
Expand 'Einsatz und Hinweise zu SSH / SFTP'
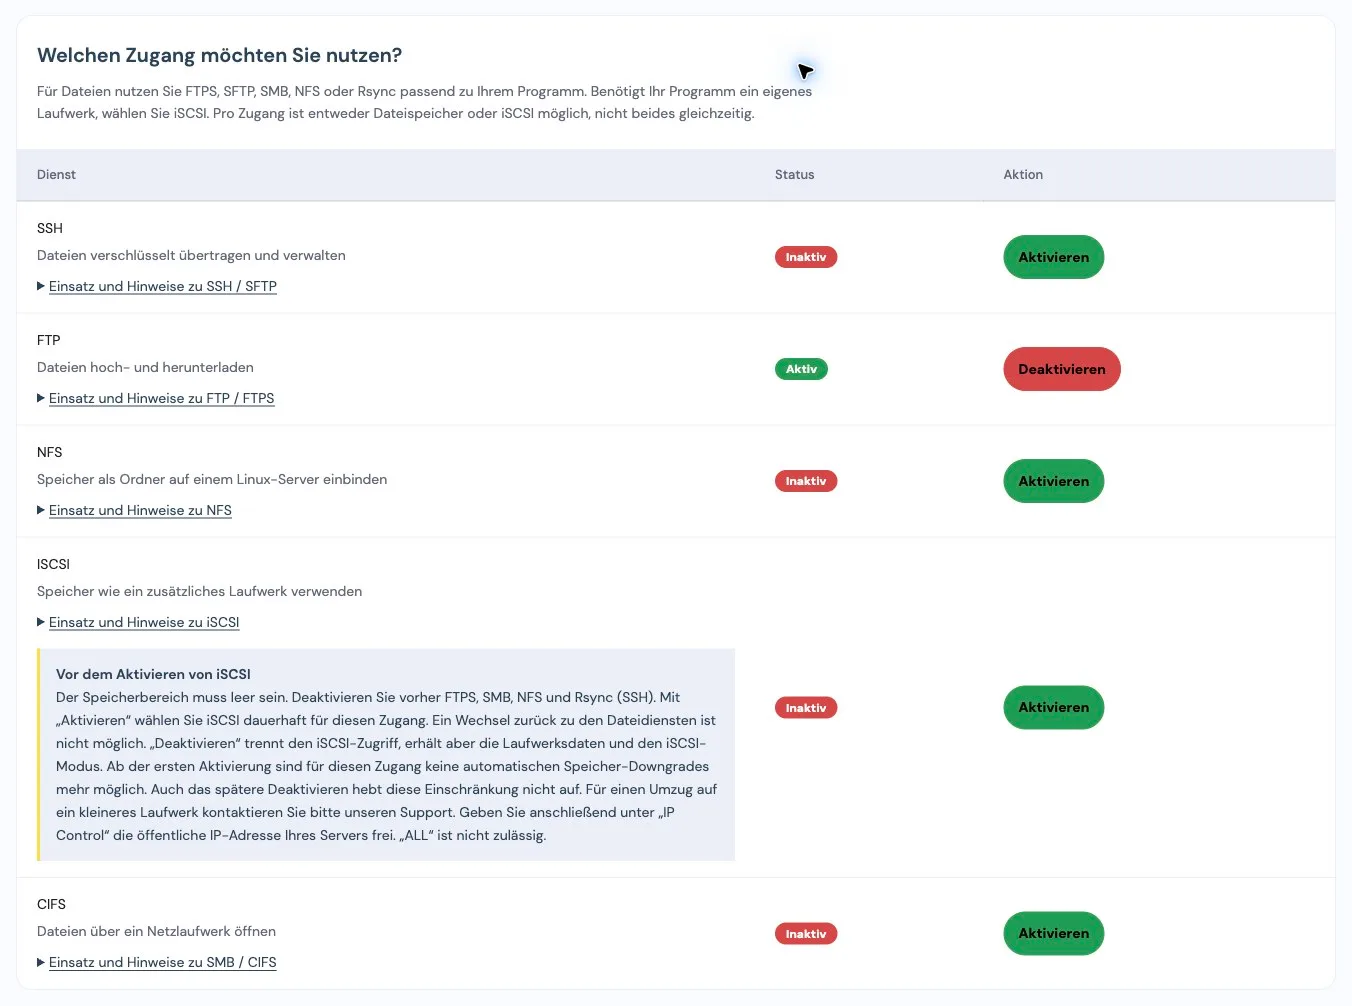click(162, 286)
